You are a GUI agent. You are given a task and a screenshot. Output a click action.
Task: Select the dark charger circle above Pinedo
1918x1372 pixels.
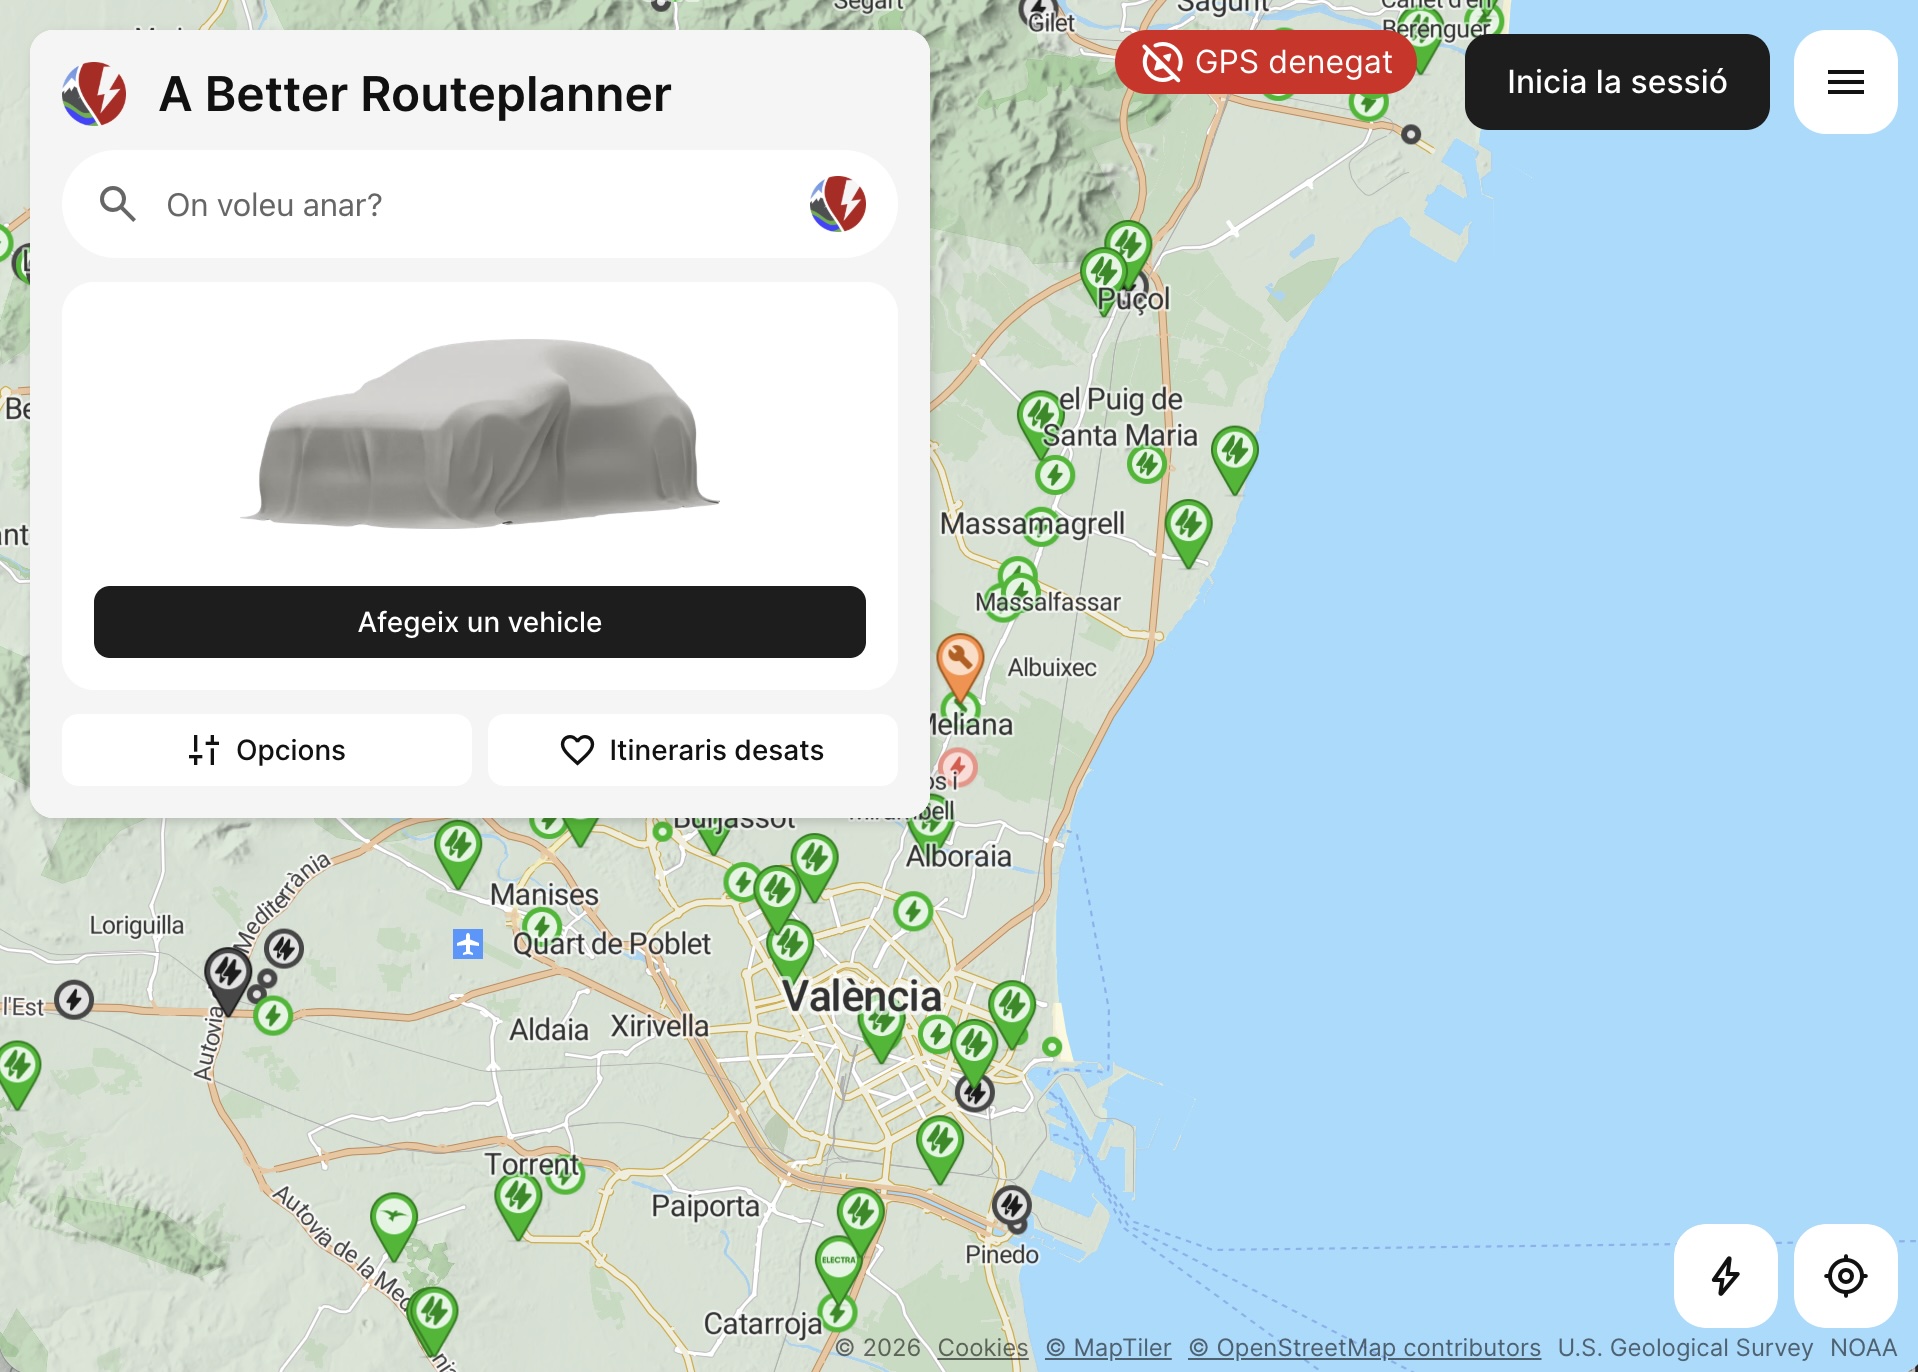tap(1012, 1204)
